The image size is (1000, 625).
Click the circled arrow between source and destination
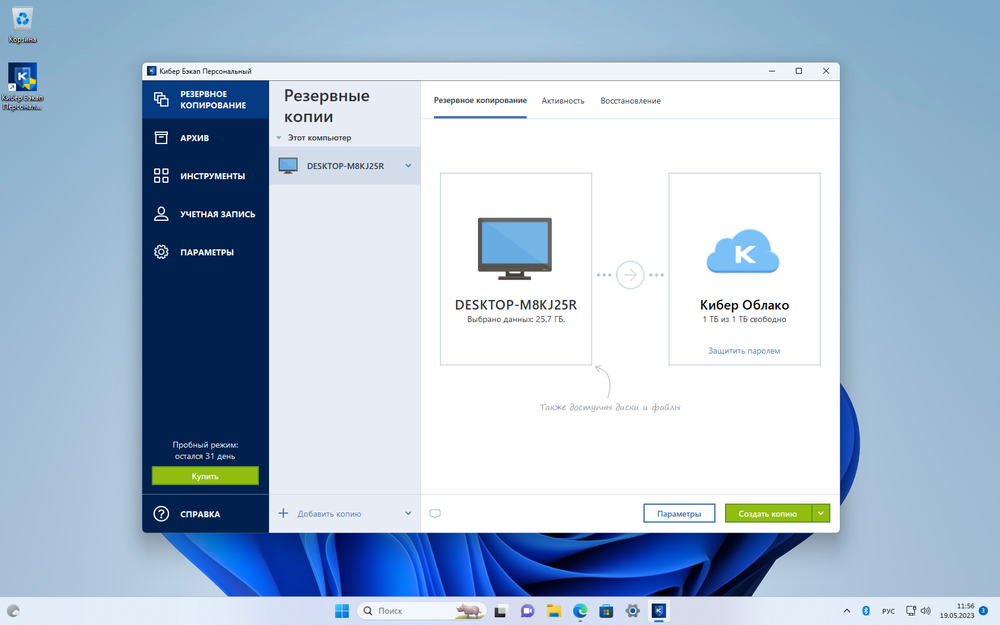click(x=630, y=275)
